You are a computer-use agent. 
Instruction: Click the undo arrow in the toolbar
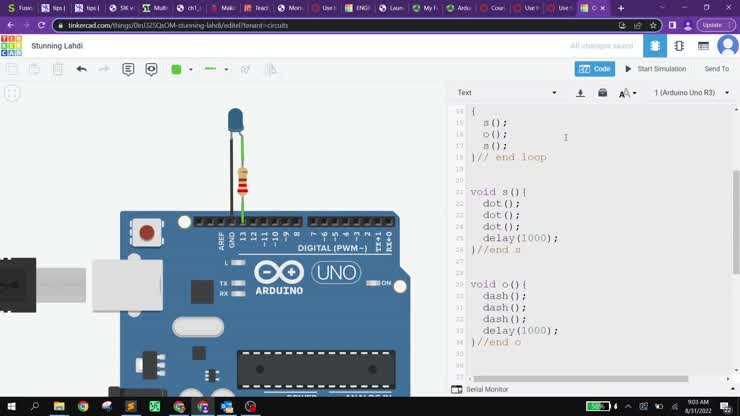pyautogui.click(x=81, y=69)
